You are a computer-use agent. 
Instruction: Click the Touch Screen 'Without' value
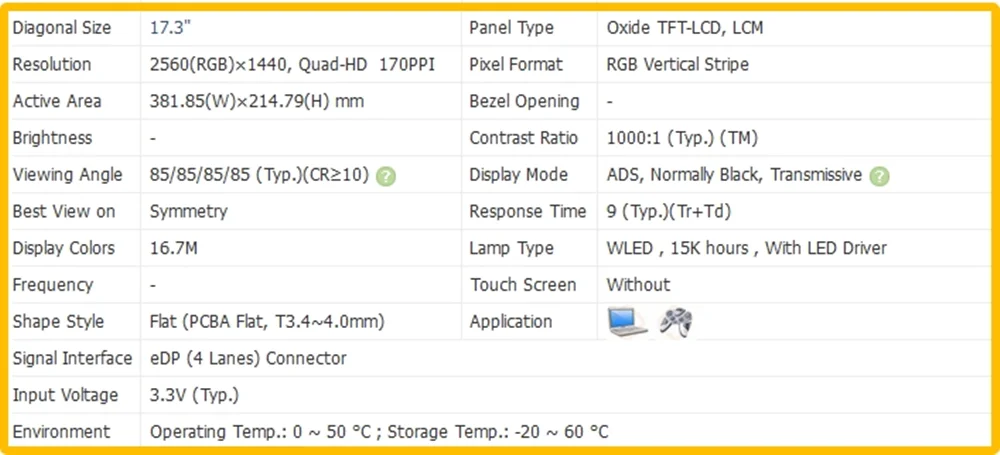pyautogui.click(x=638, y=285)
